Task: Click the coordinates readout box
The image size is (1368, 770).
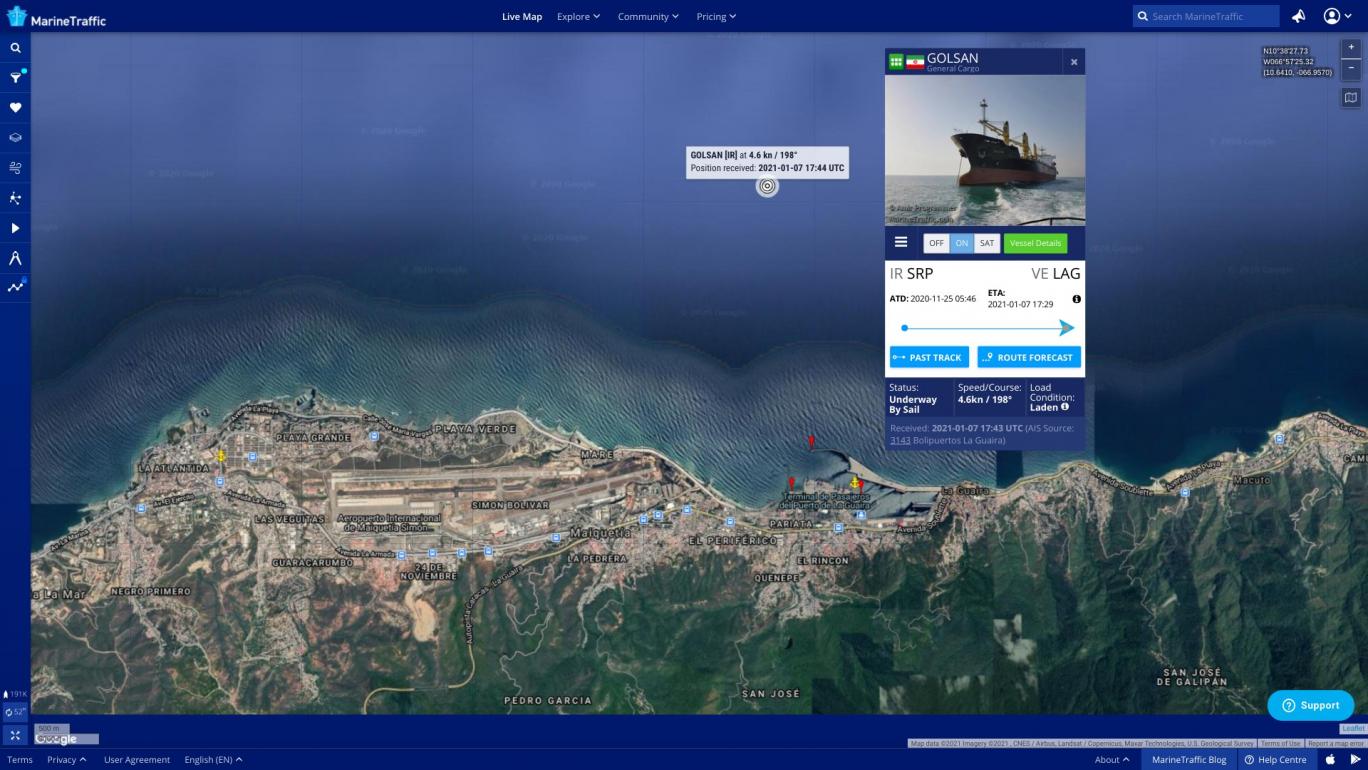Action: click(1297, 61)
